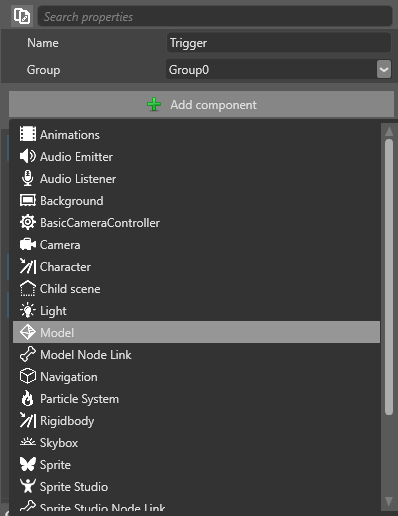398x516 pixels.
Task: Click the Light bulb icon
Action: point(28,311)
